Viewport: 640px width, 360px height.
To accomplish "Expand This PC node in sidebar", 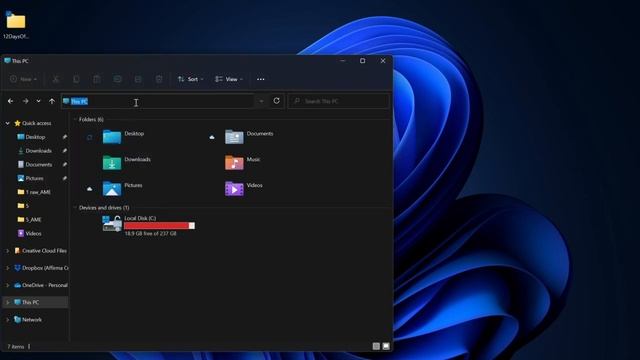I will (7, 302).
